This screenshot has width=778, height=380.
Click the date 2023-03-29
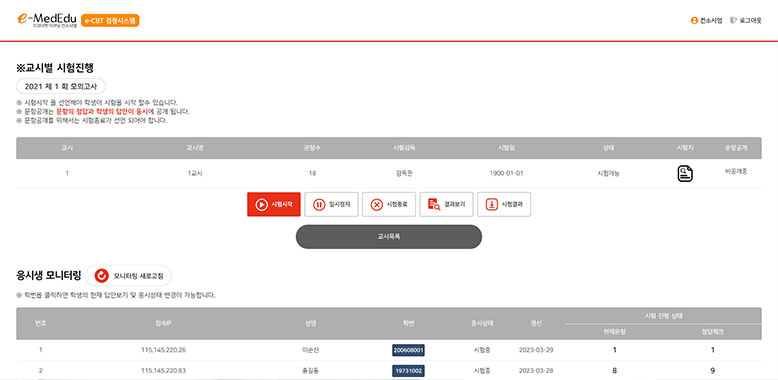pos(536,350)
